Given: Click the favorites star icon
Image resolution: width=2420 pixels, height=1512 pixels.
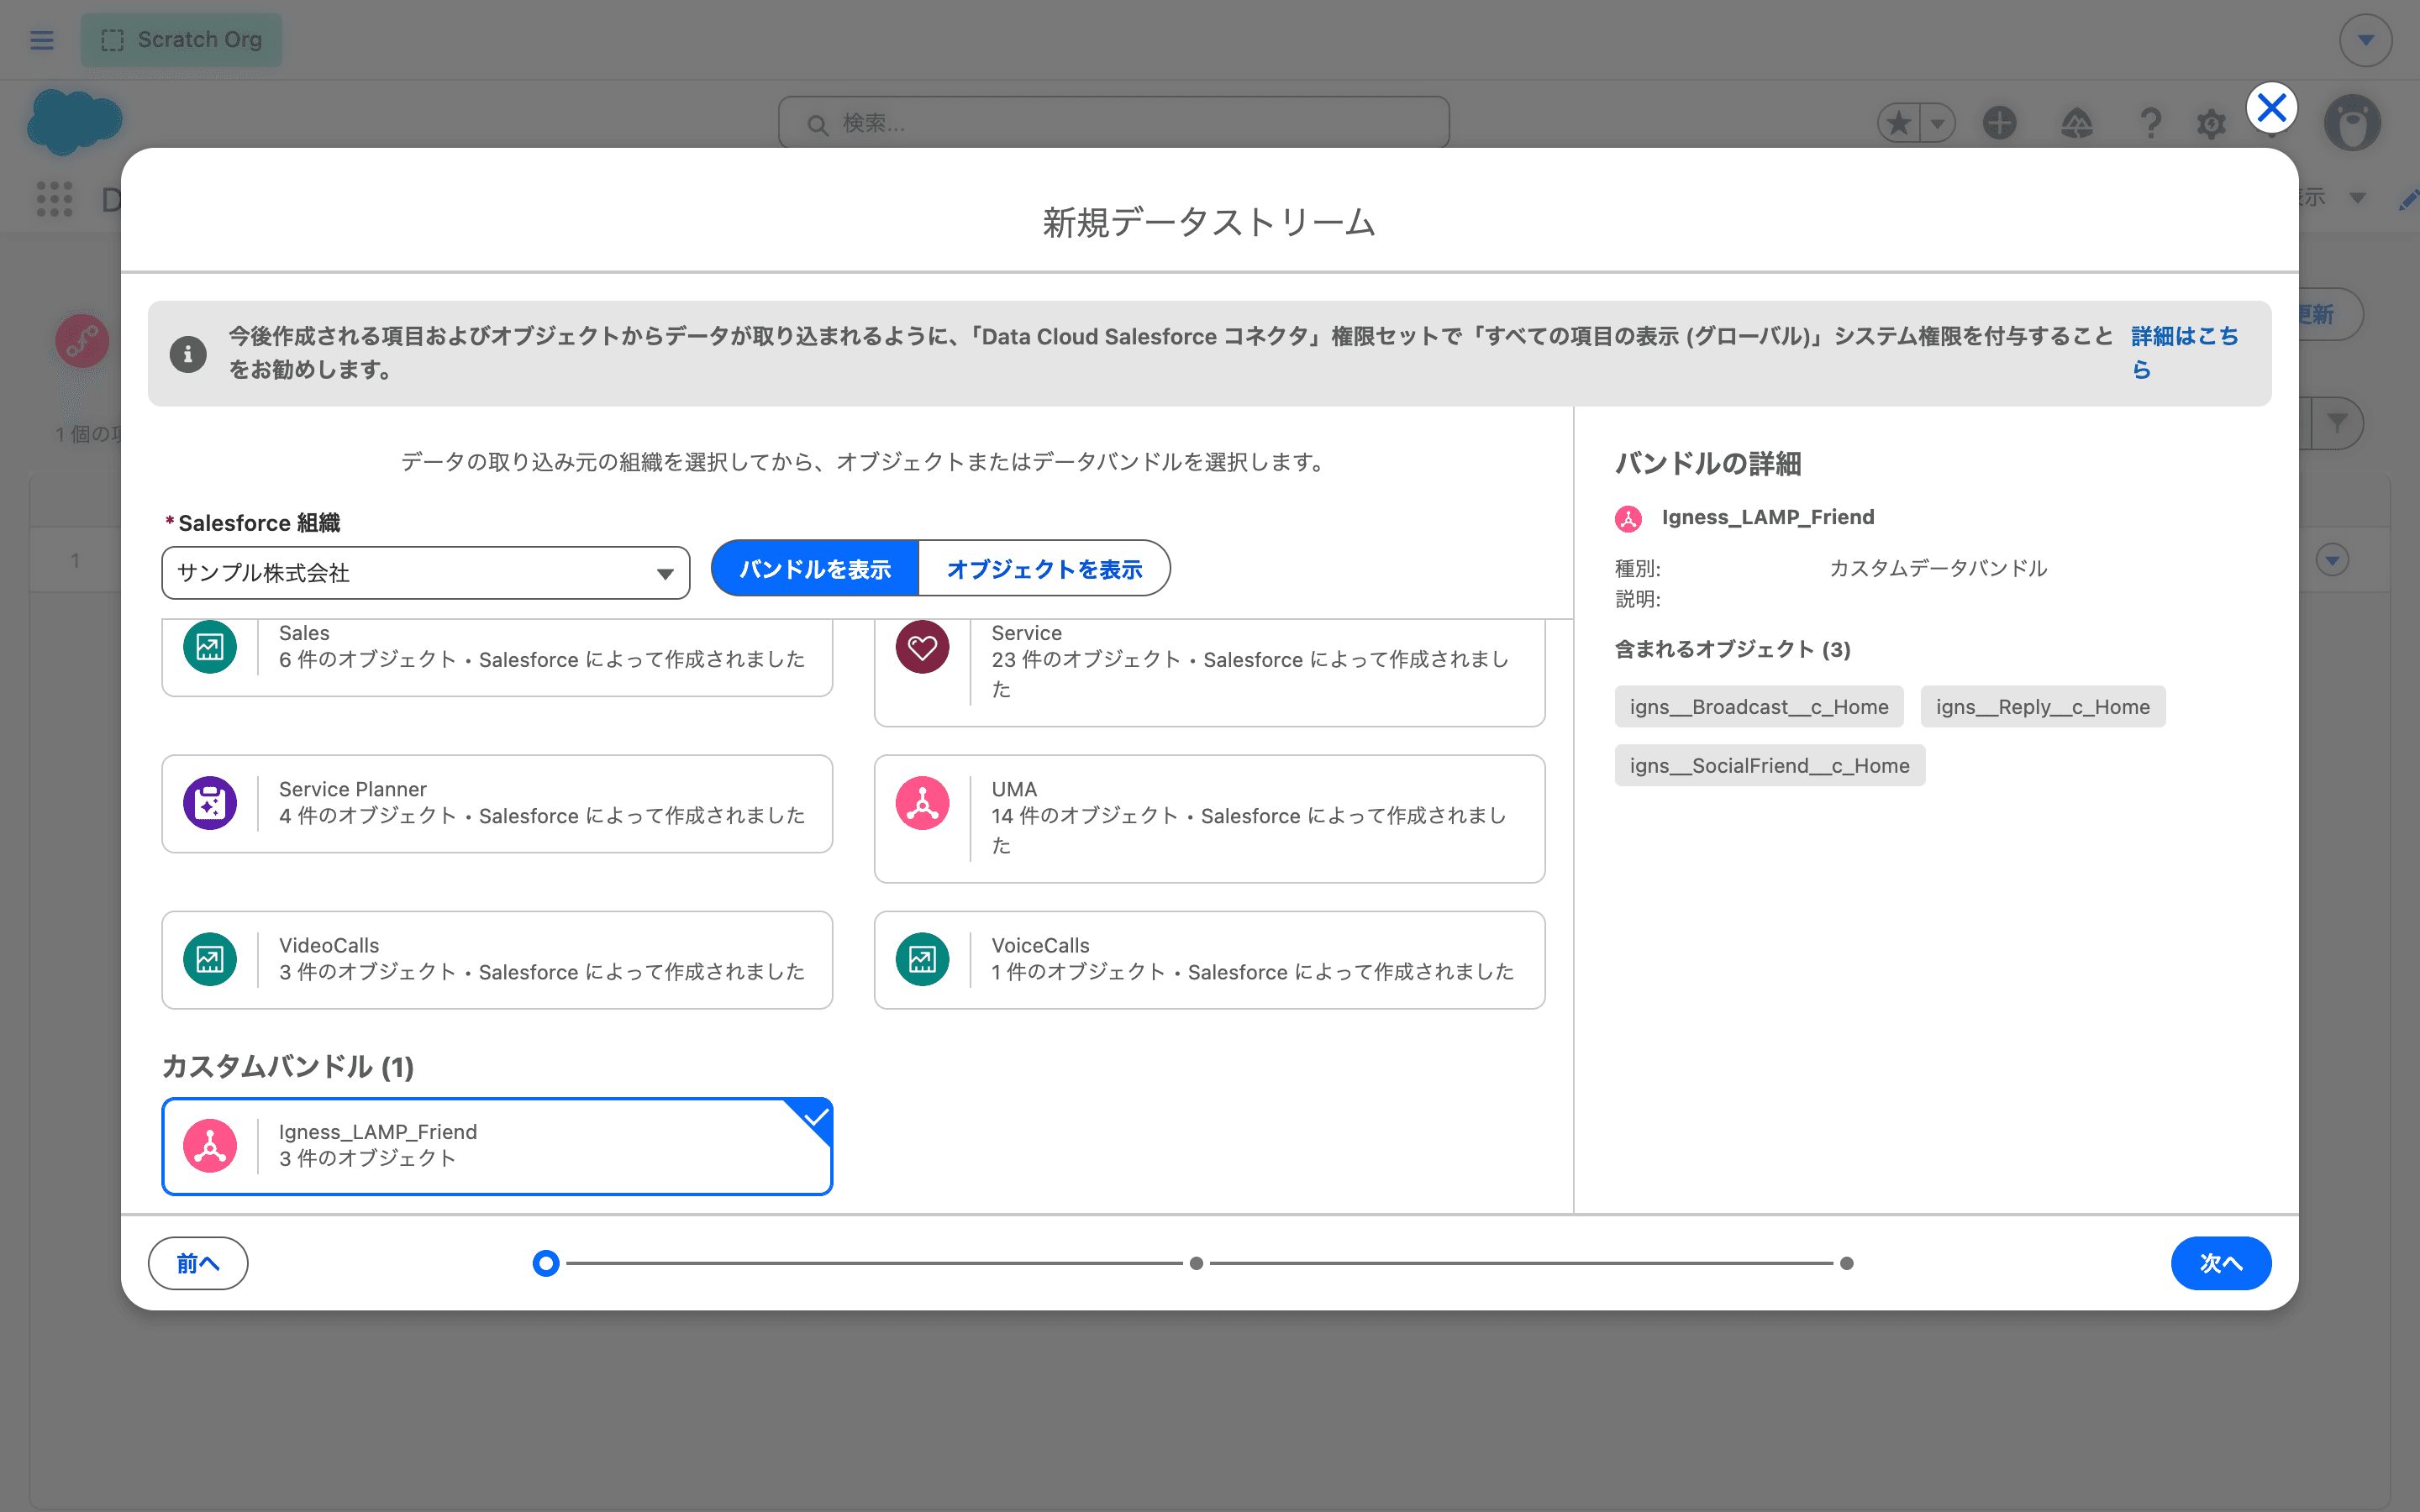Looking at the screenshot, I should (1898, 123).
